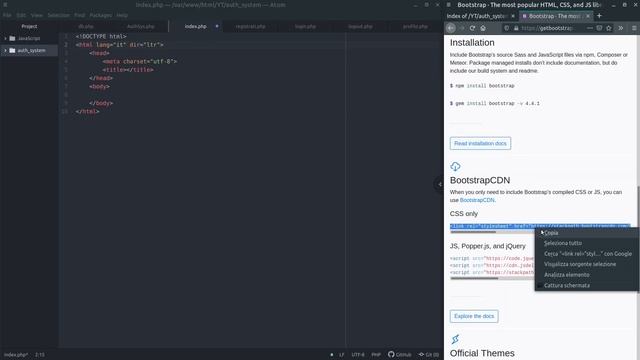Click the browser back arrow button
This screenshot has height=360, width=640.
coord(451,28)
